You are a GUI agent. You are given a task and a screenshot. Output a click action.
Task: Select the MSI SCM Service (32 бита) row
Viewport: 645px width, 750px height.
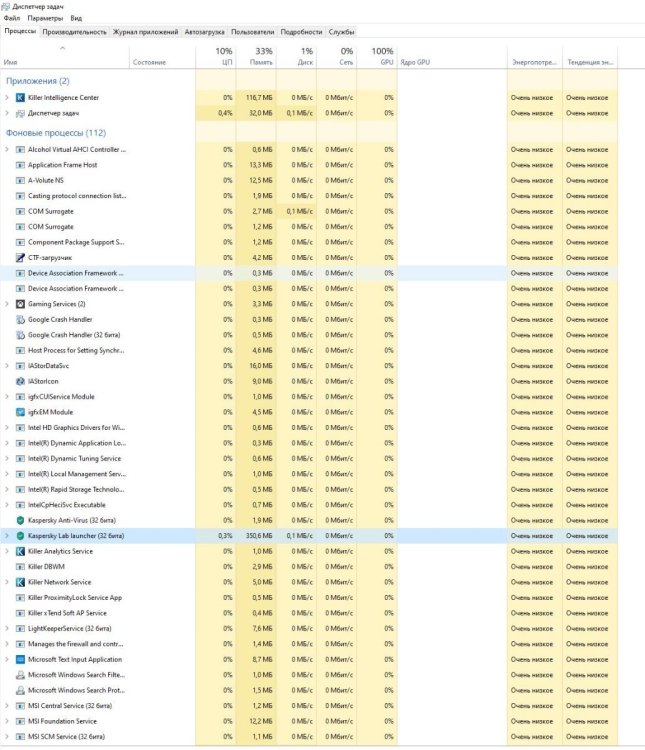click(x=309, y=737)
